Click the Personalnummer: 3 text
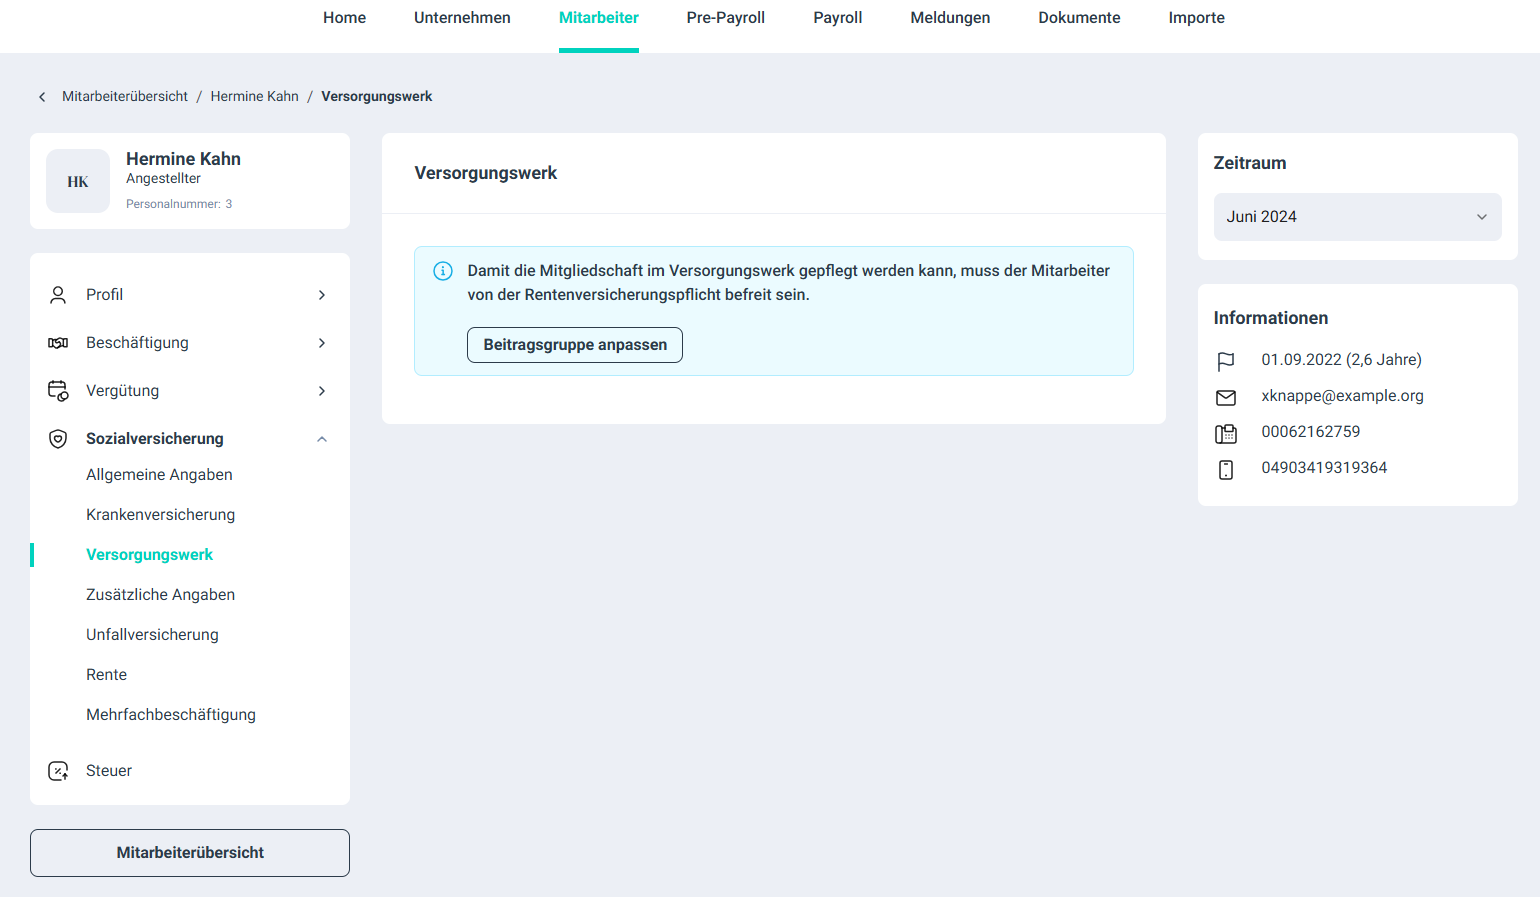Image resolution: width=1540 pixels, height=897 pixels. [x=179, y=204]
